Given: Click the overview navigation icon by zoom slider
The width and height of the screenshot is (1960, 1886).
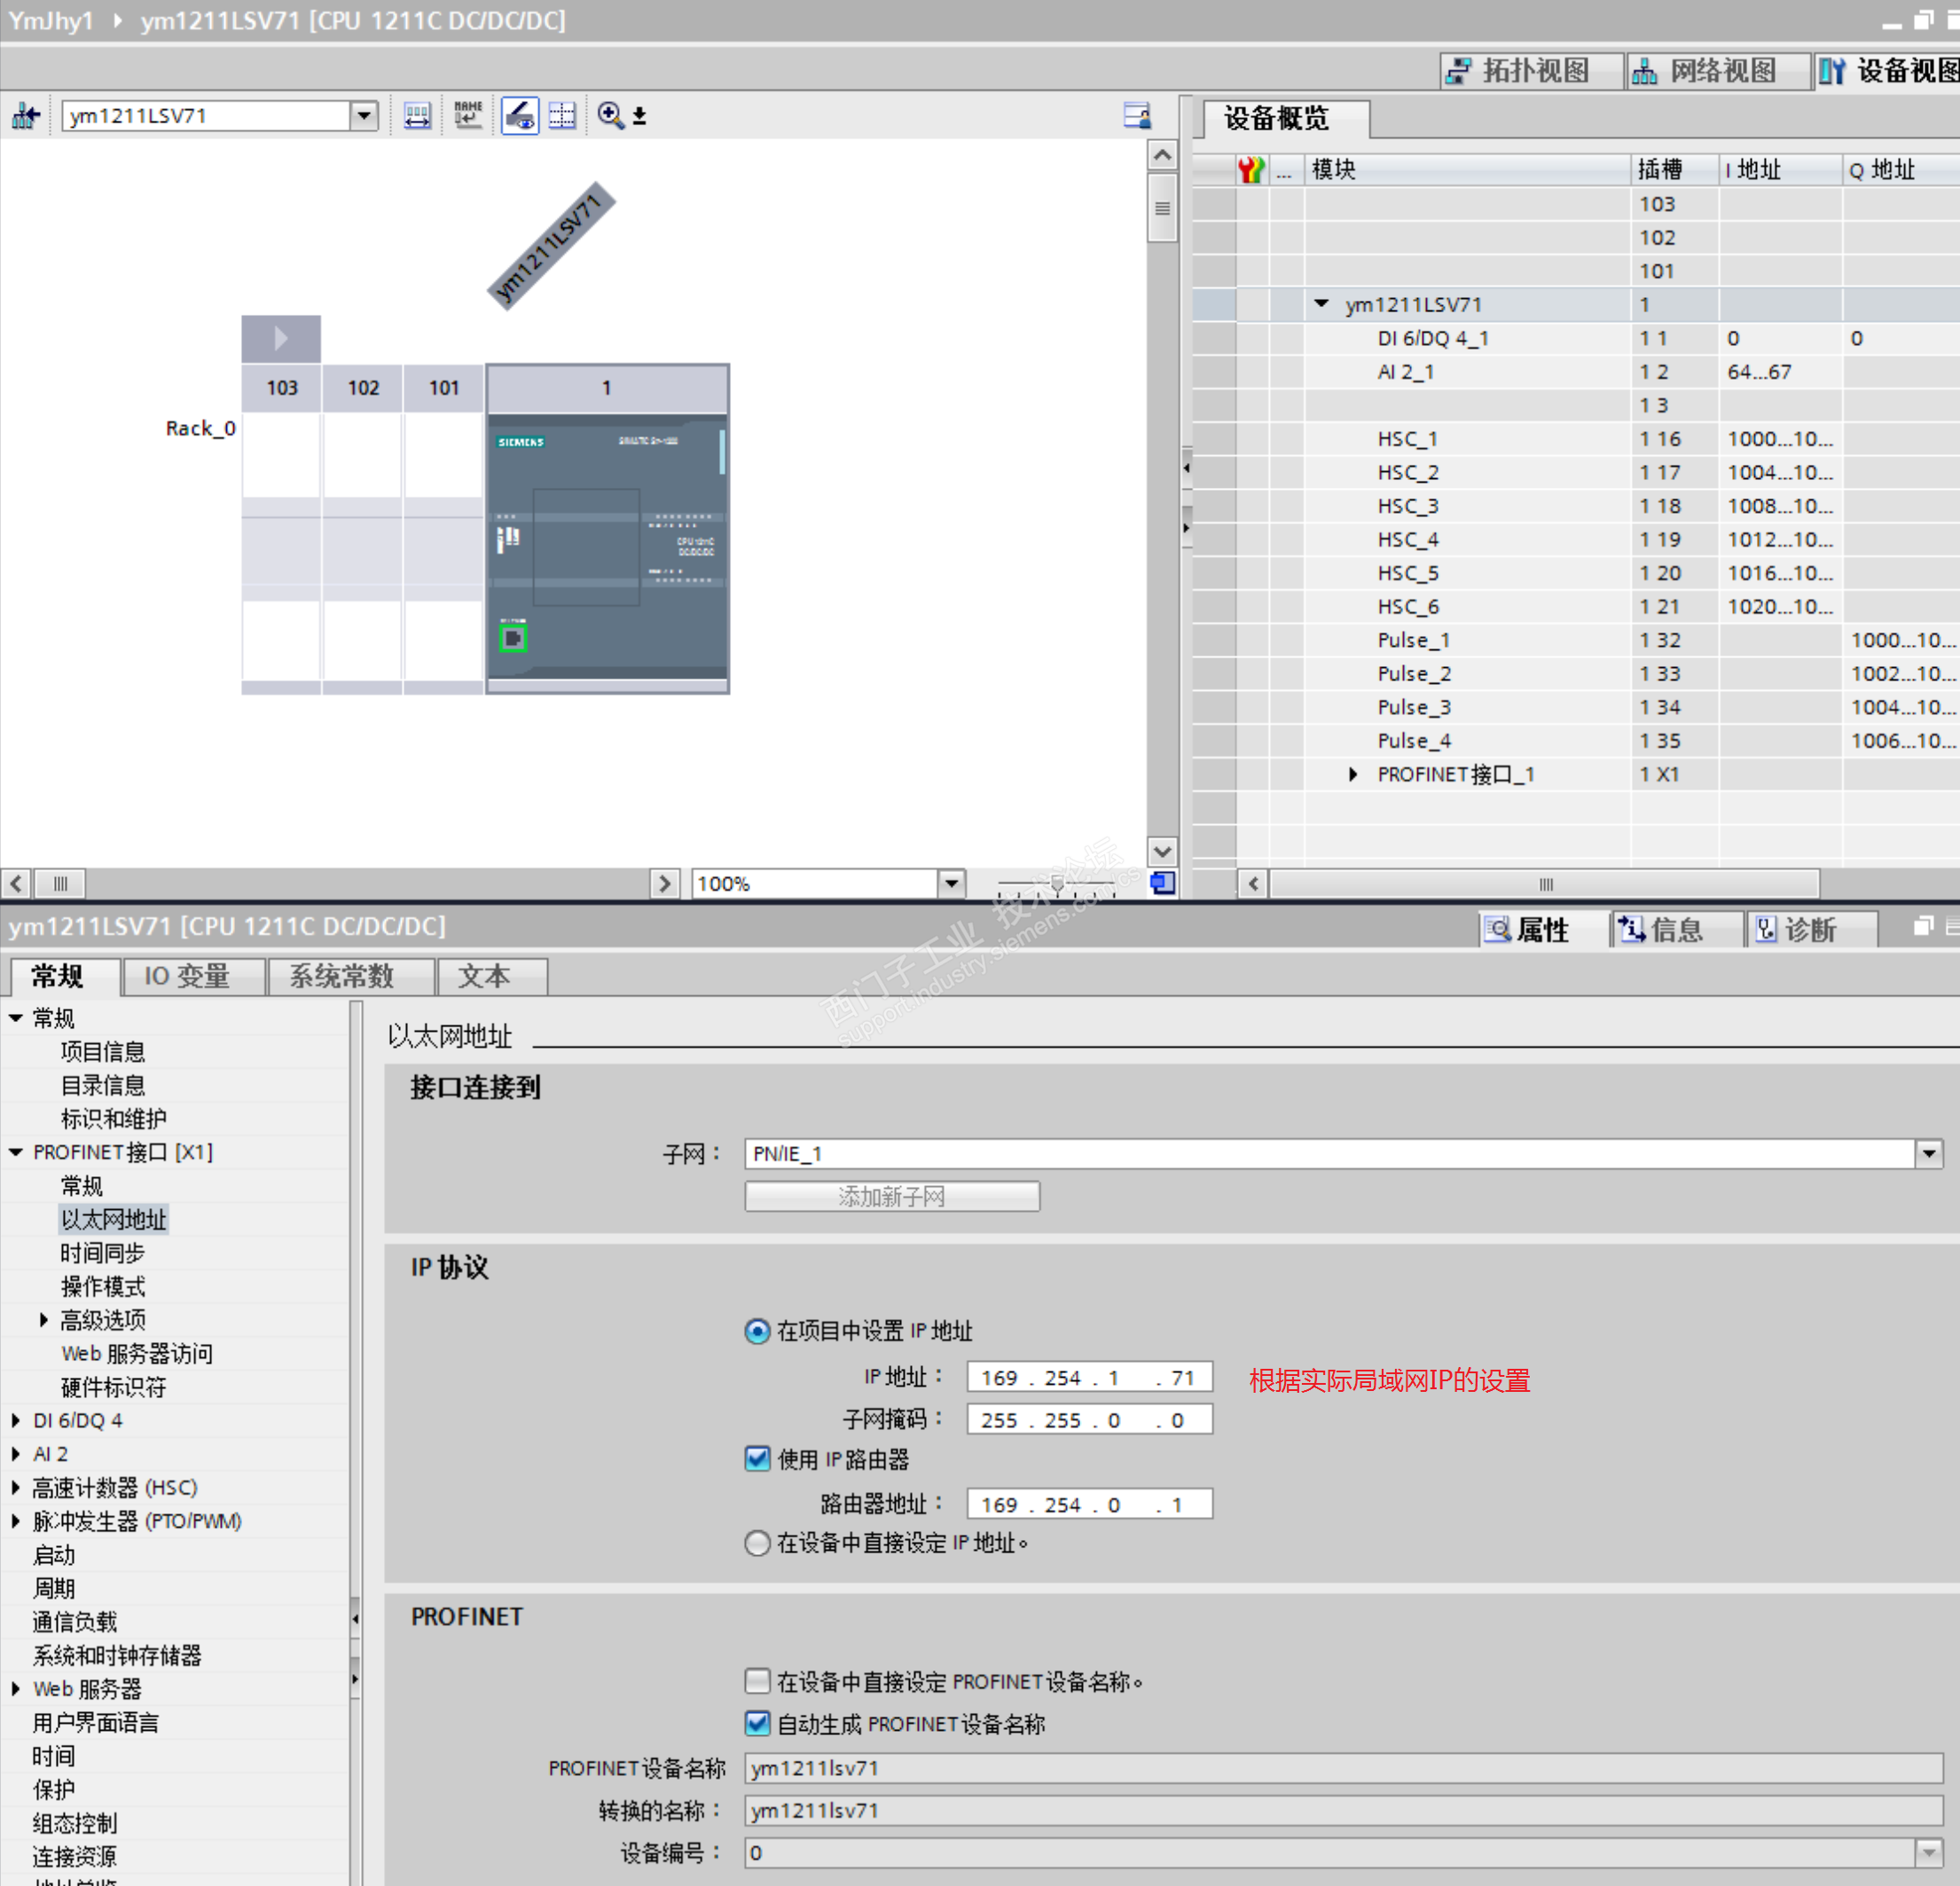Looking at the screenshot, I should [x=1162, y=883].
